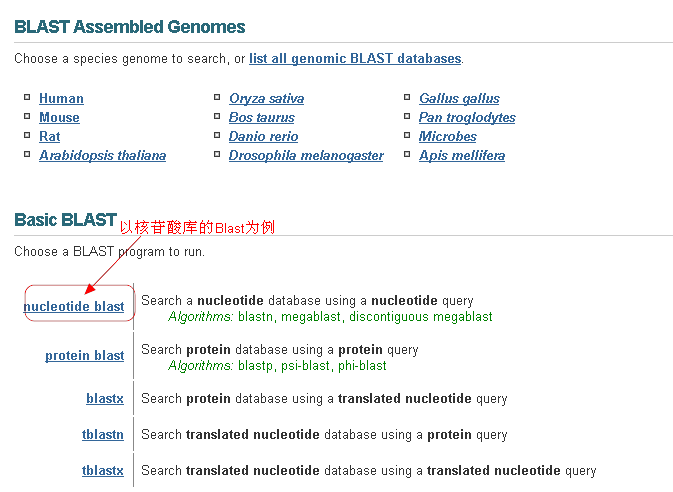Launch the nucleotide blast program
The width and height of the screenshot is (673, 492).
point(74,307)
